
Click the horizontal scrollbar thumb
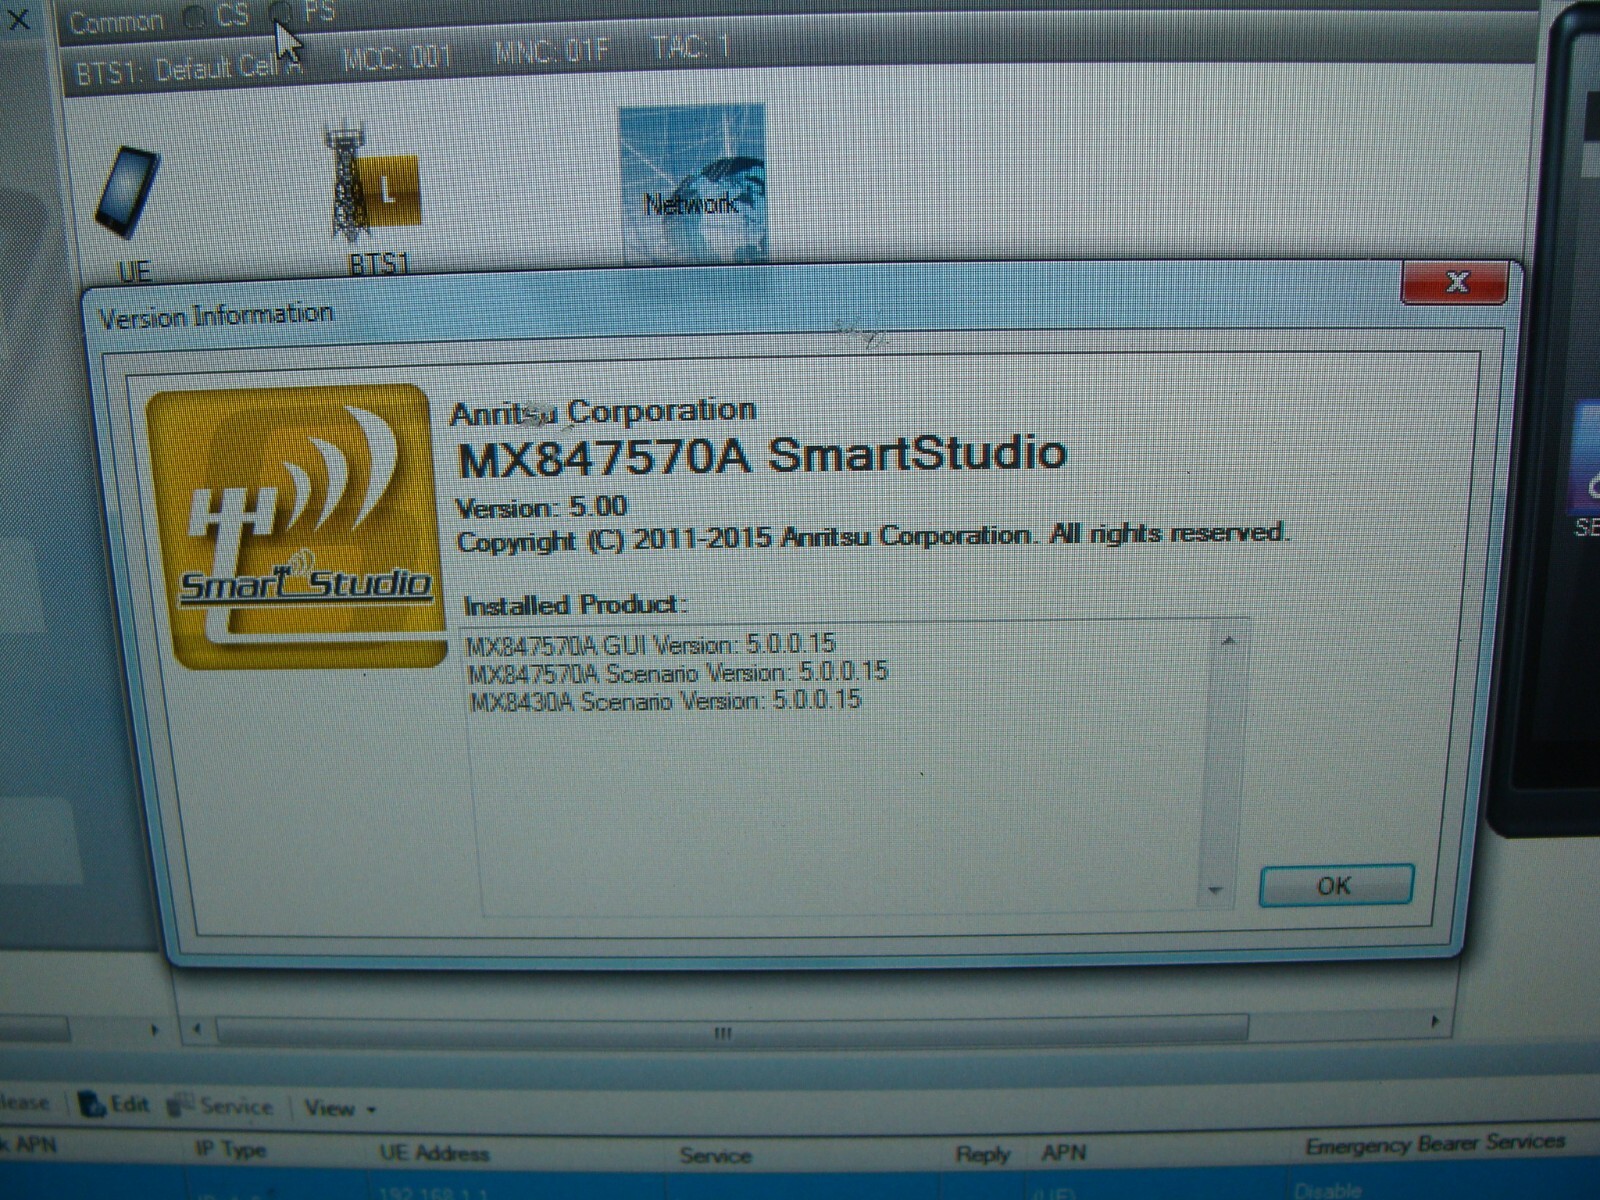point(732,1029)
